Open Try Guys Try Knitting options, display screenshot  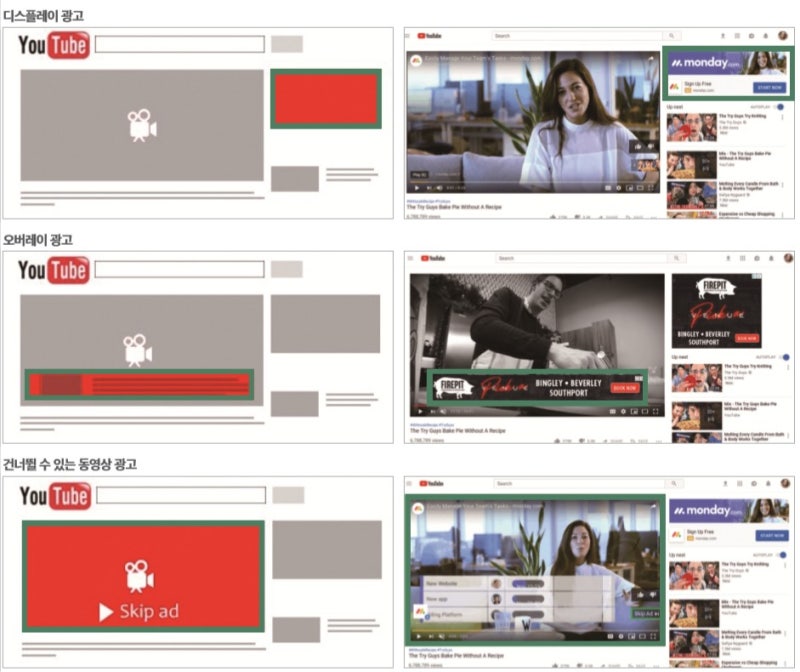(783, 117)
